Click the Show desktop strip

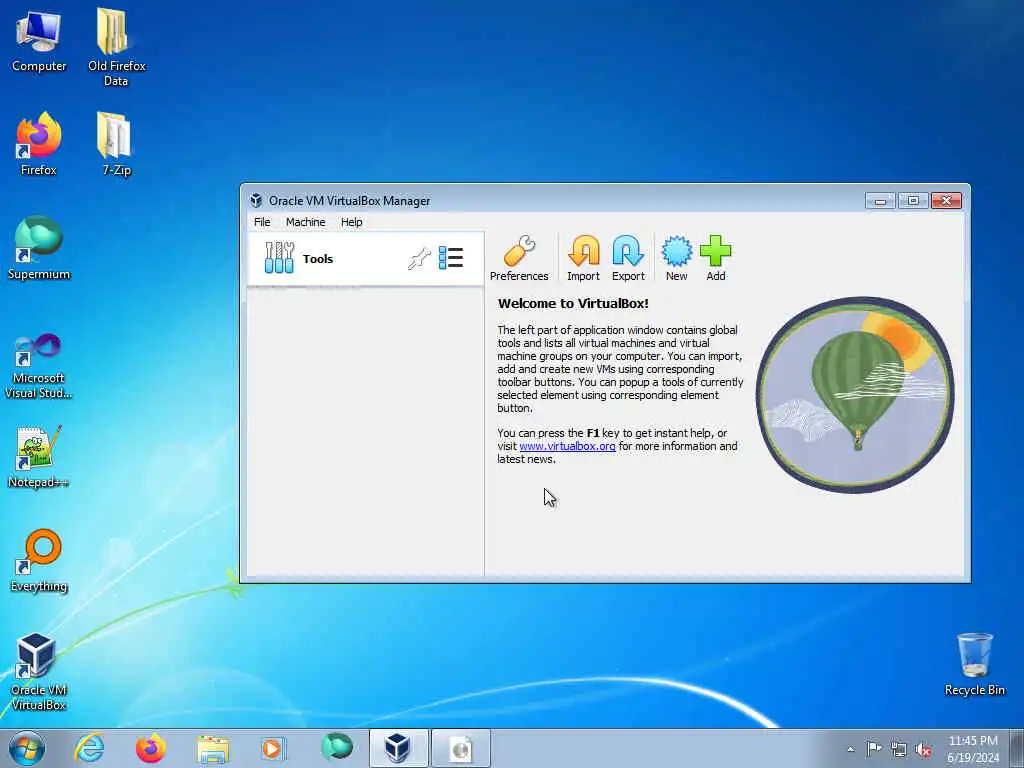click(1017, 748)
